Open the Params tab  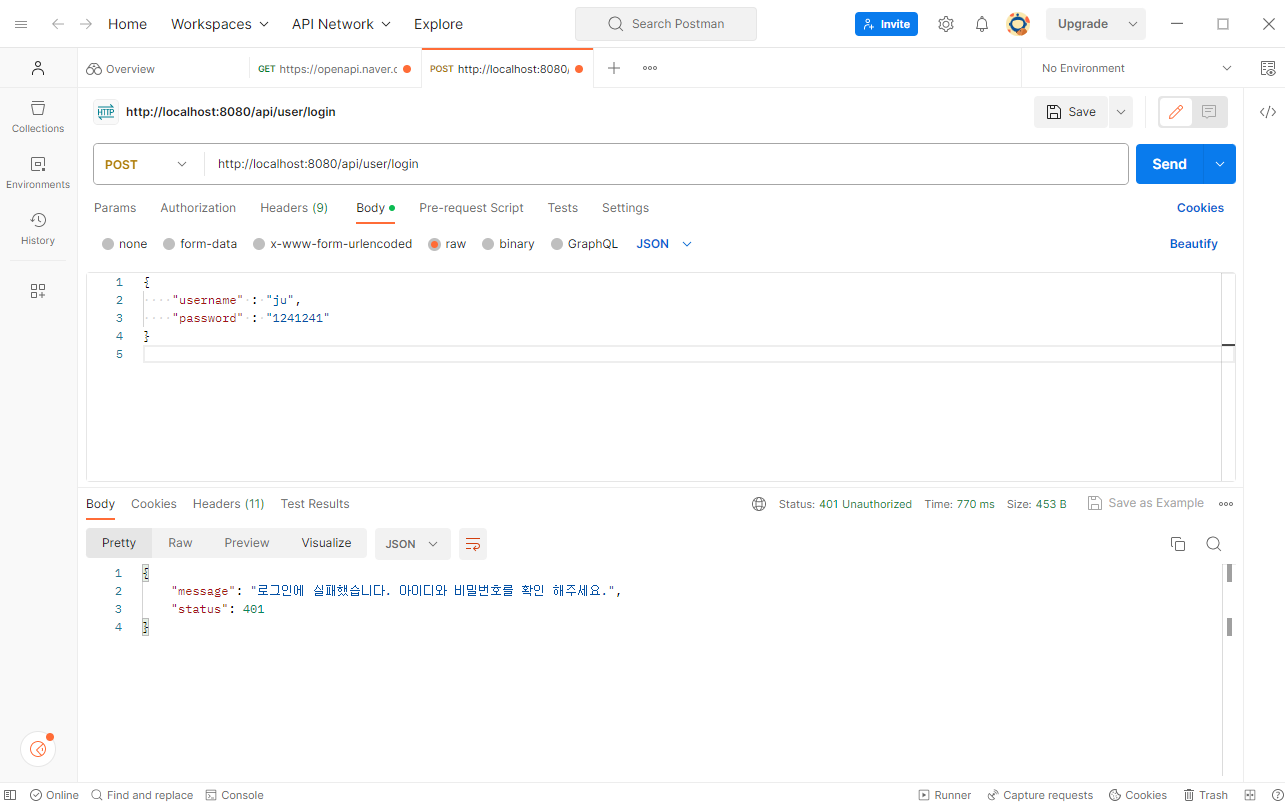point(115,208)
